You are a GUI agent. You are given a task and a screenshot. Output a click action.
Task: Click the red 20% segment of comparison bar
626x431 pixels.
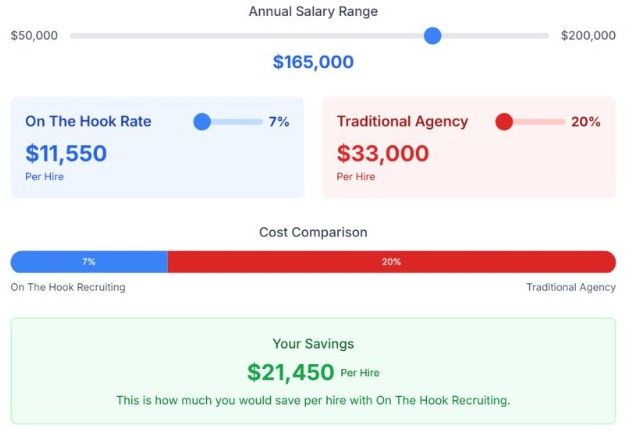[391, 262]
